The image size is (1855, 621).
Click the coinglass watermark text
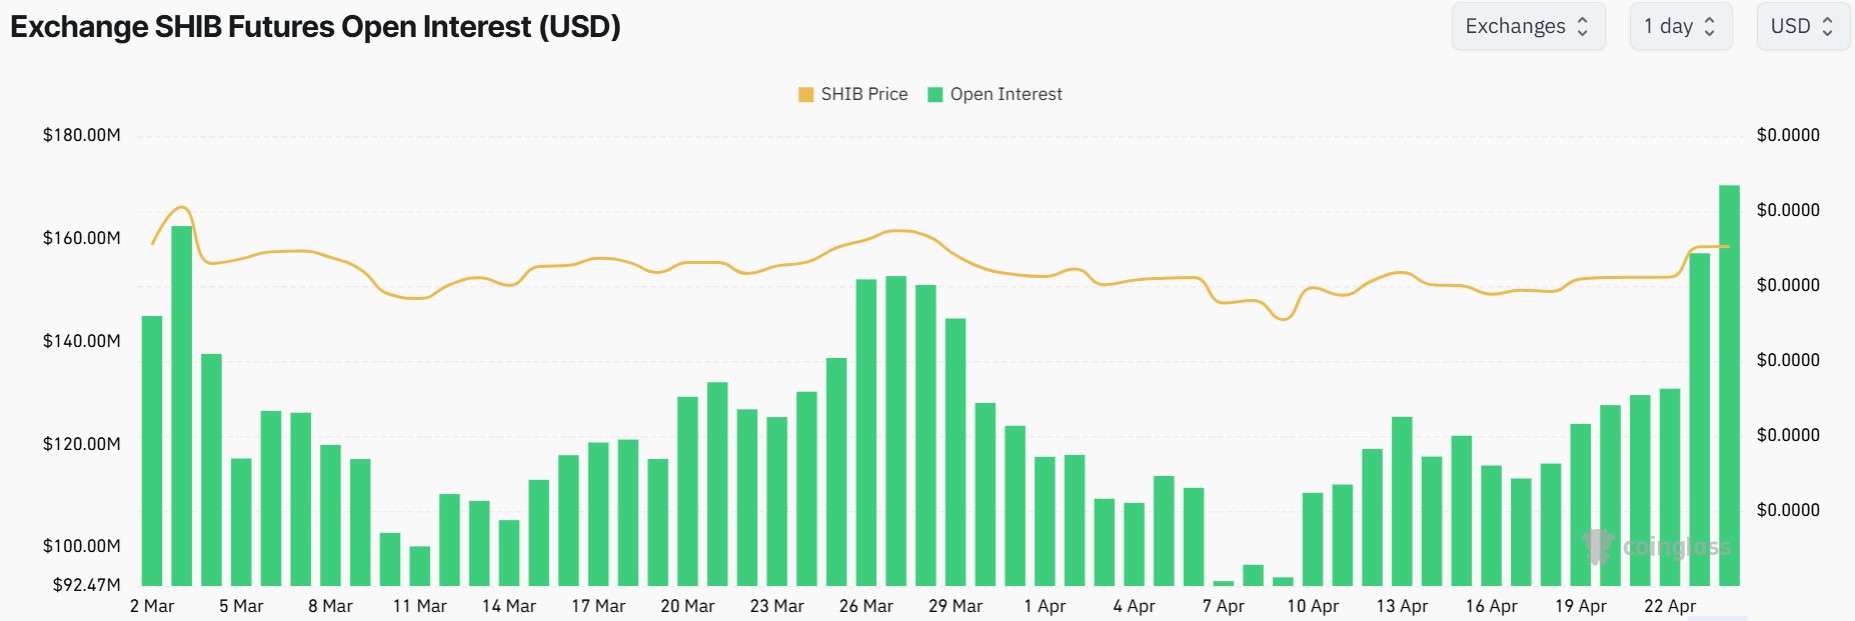1676,547
